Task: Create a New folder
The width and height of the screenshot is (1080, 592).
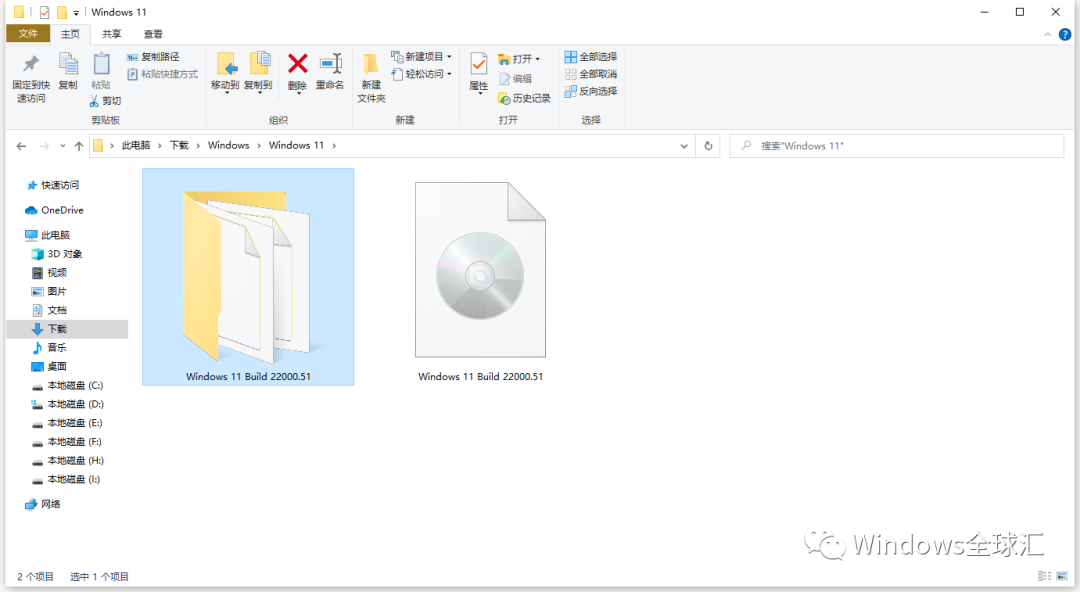Action: click(371, 78)
